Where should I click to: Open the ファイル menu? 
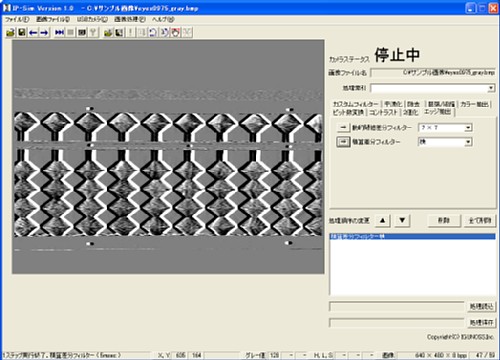point(17,19)
